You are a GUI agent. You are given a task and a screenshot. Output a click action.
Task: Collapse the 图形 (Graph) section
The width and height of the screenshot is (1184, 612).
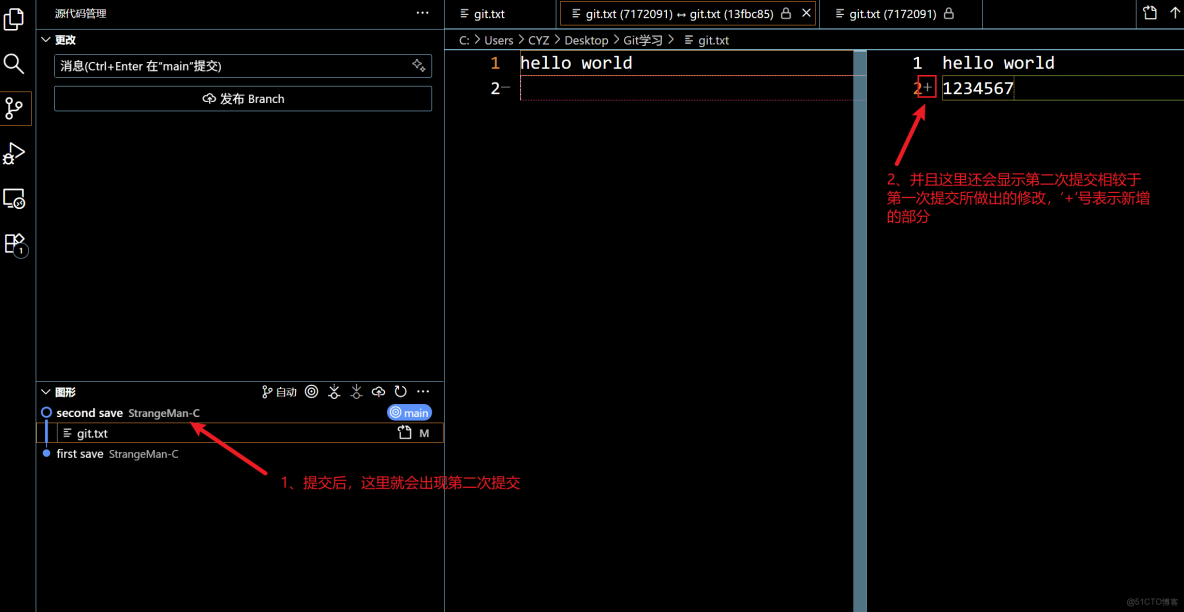click(45, 391)
